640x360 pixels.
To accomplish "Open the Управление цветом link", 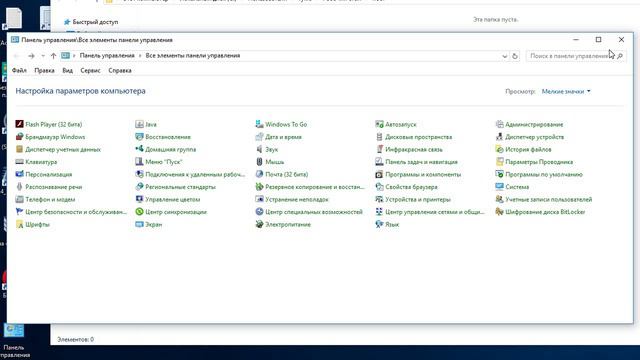I will pos(173,200).
